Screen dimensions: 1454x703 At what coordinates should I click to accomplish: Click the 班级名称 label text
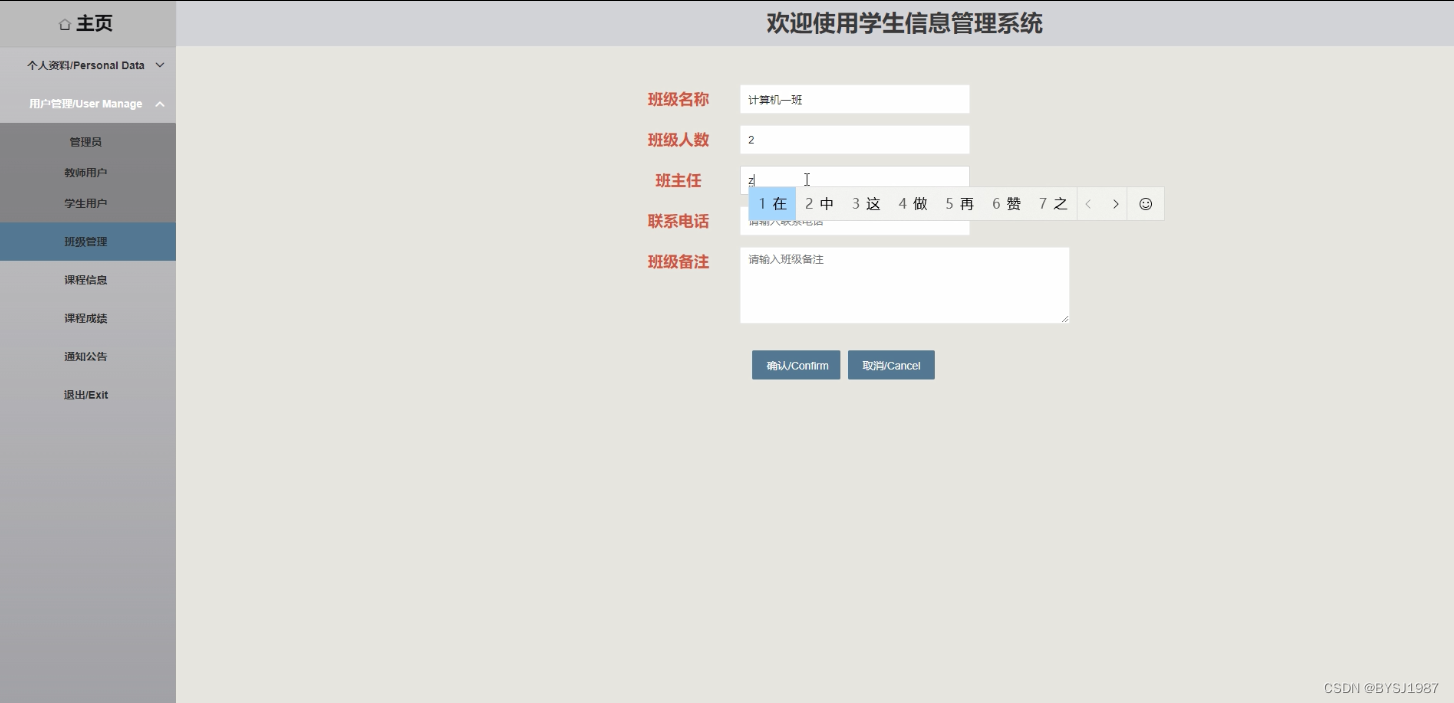[678, 99]
